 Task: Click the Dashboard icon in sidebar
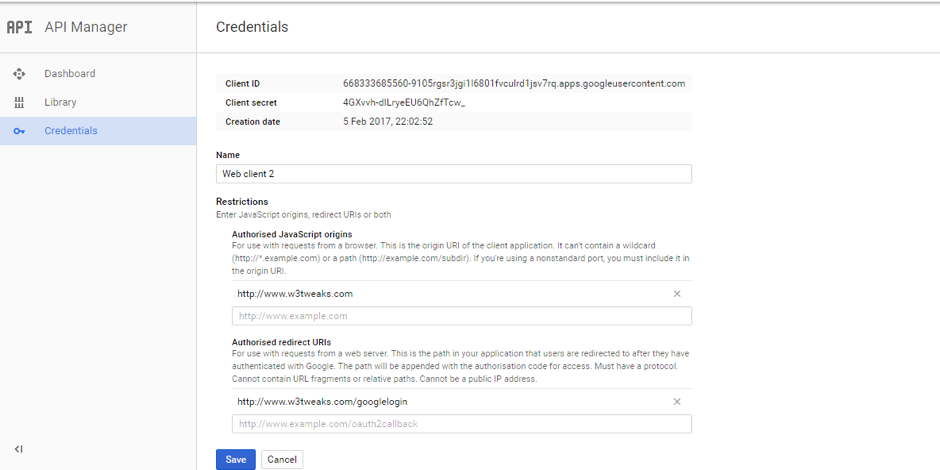pos(19,74)
